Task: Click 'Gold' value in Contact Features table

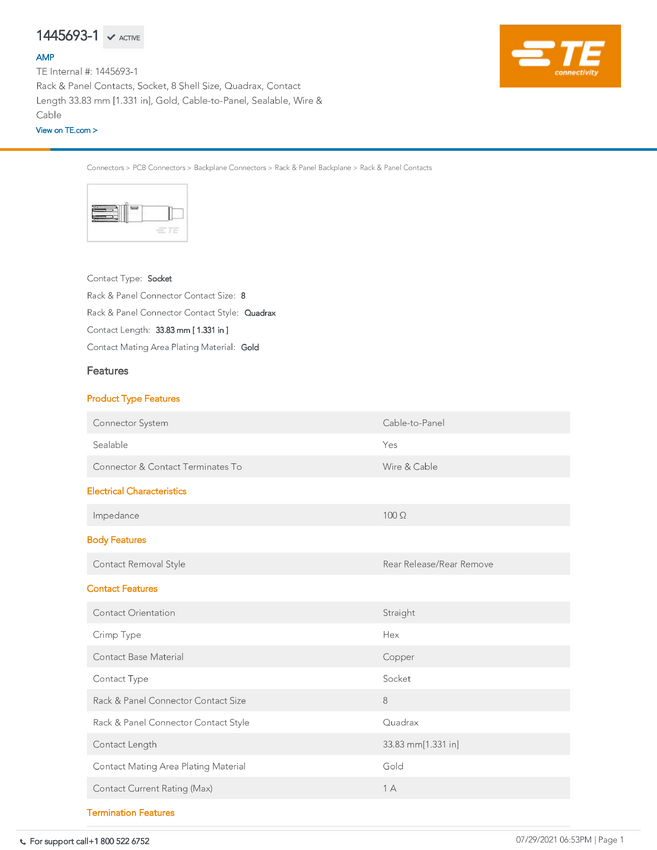Action: coord(393,767)
